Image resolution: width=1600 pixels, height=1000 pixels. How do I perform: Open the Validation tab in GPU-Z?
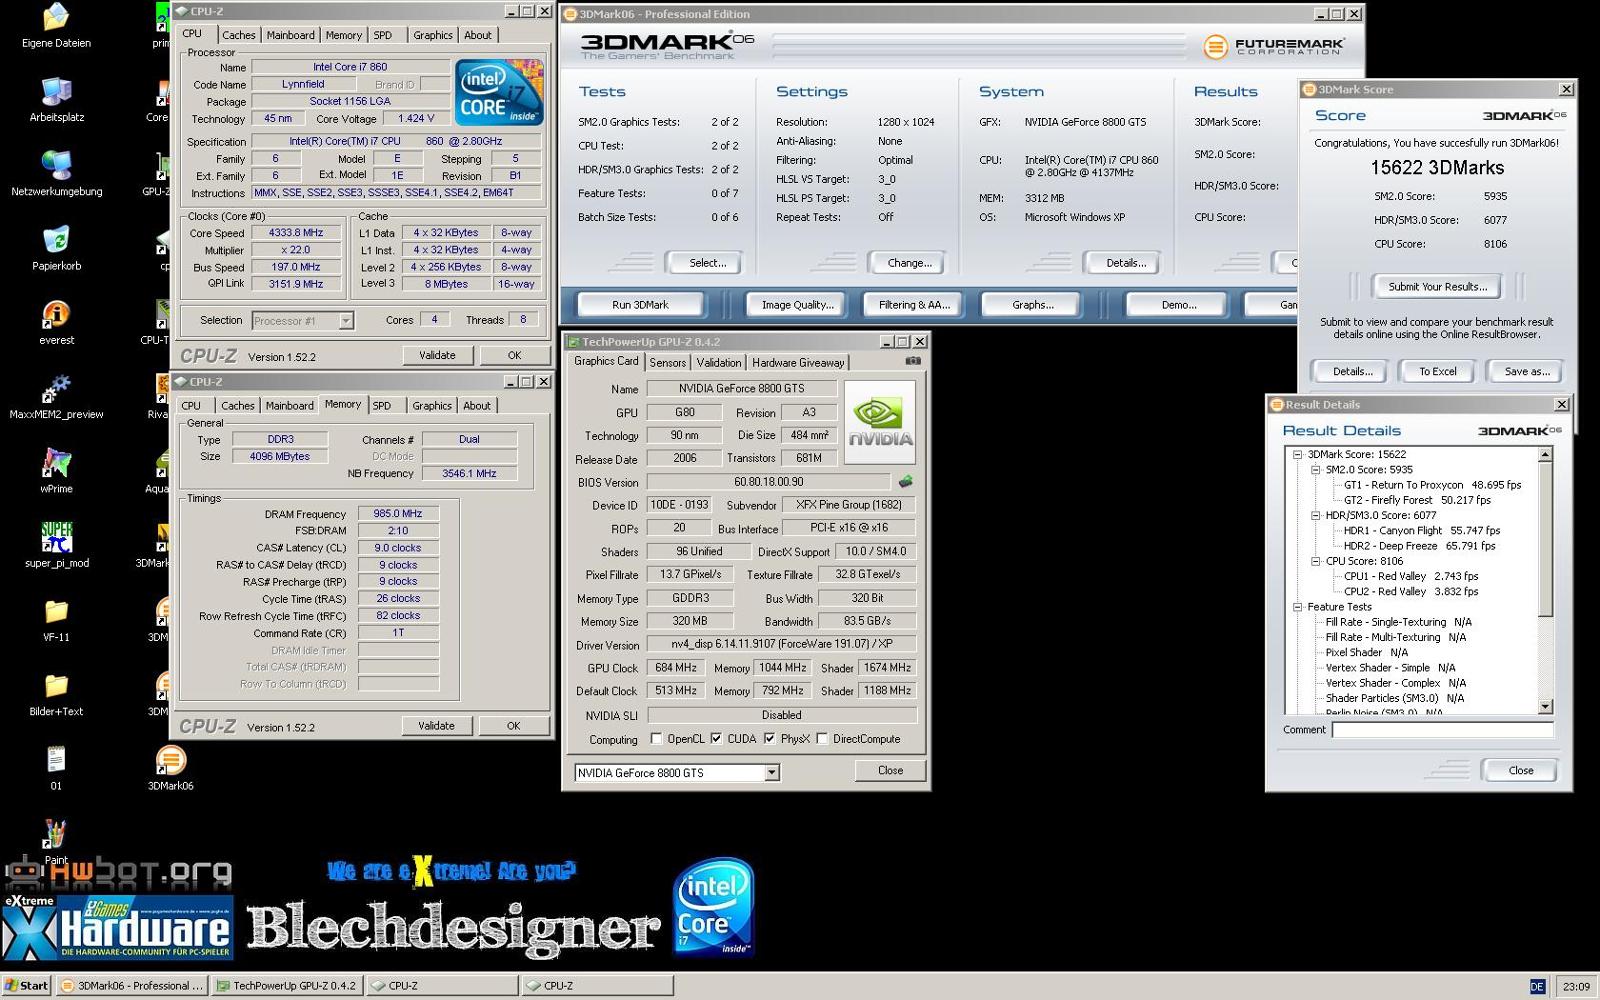coord(719,363)
